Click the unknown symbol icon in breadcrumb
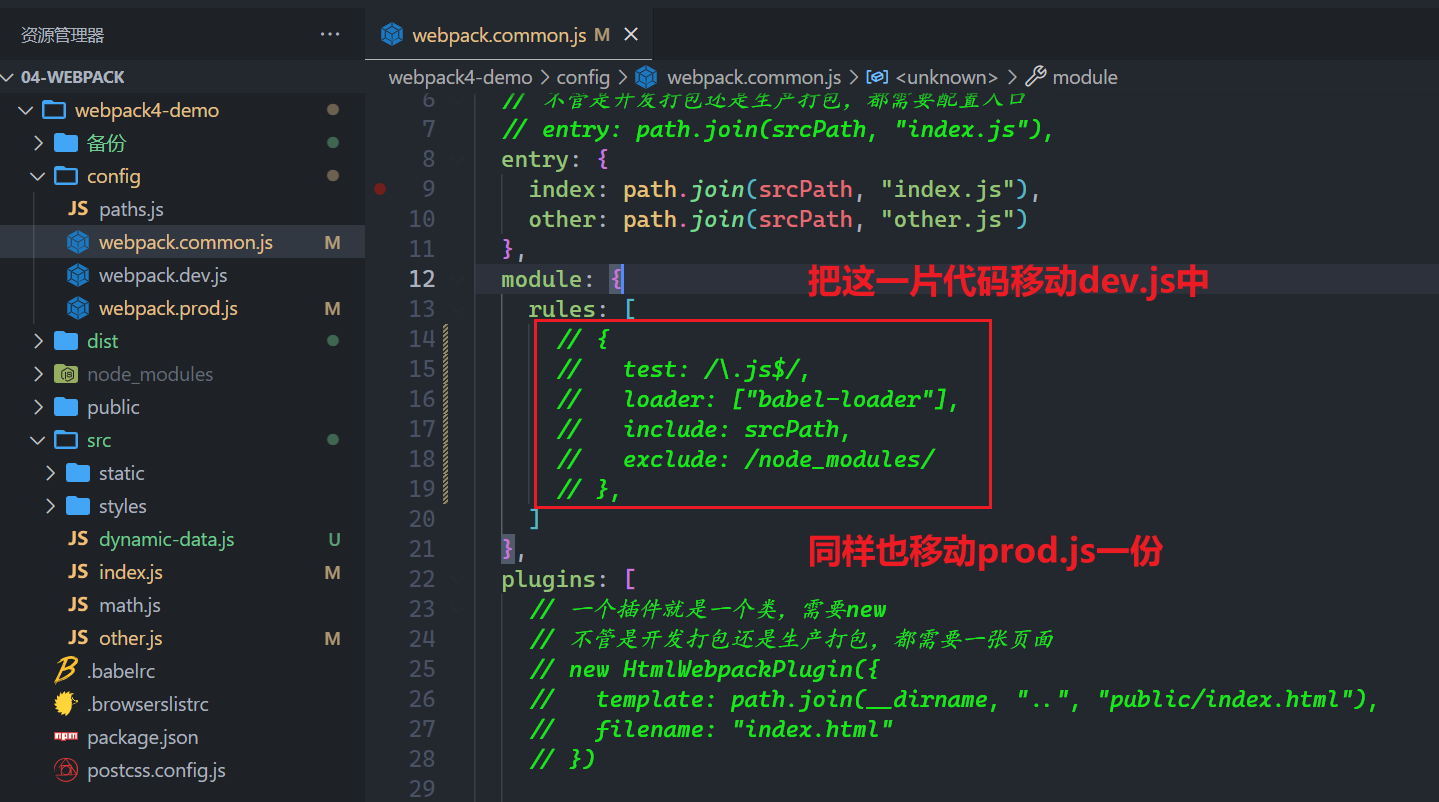The width and height of the screenshot is (1439, 802). [x=877, y=77]
